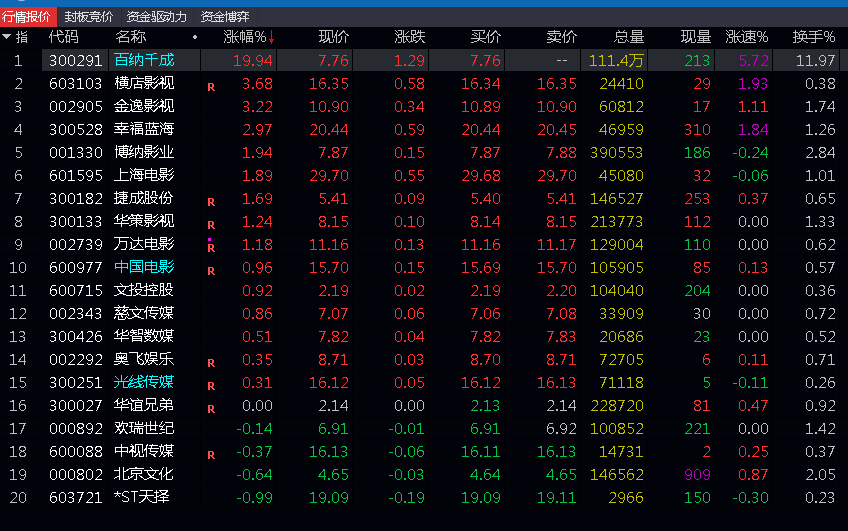Select stock 捷成股份
Image resolution: width=848 pixels, height=531 pixels.
click(x=144, y=198)
